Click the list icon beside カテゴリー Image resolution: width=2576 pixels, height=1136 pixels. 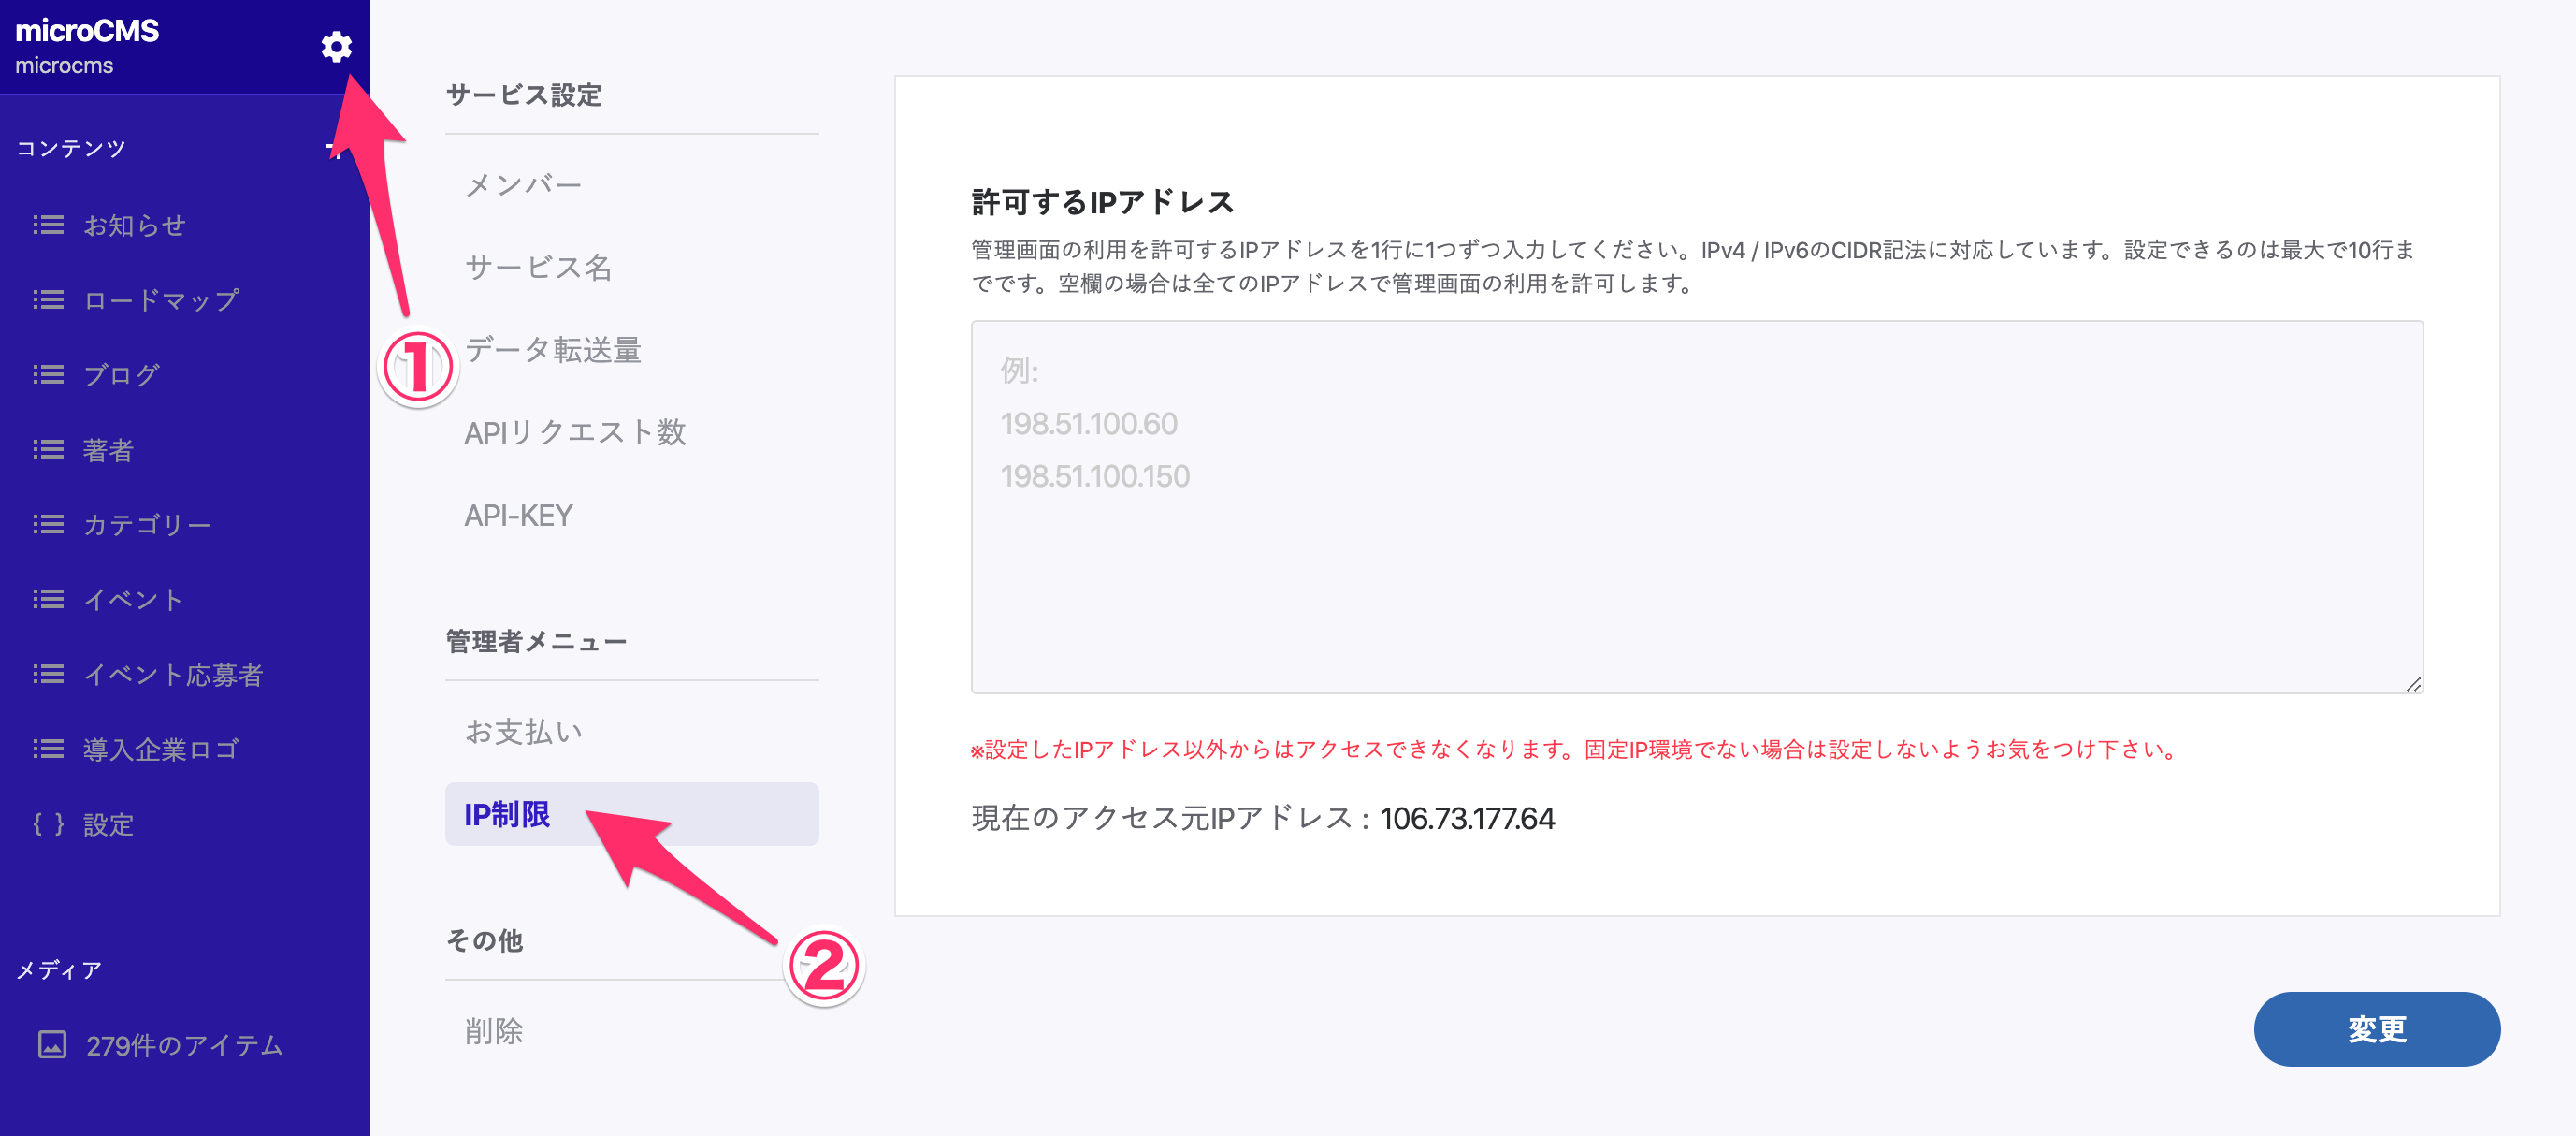coord(48,525)
